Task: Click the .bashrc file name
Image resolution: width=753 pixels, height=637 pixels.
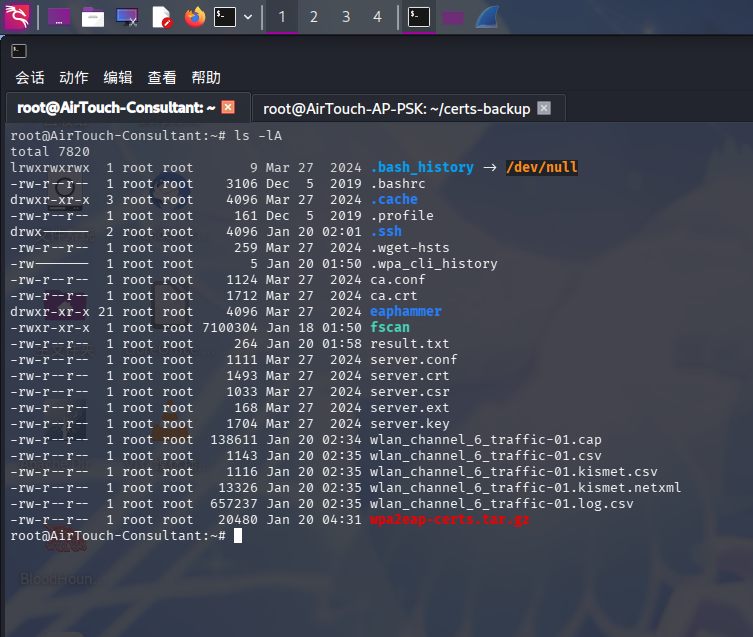Action: coord(398,184)
